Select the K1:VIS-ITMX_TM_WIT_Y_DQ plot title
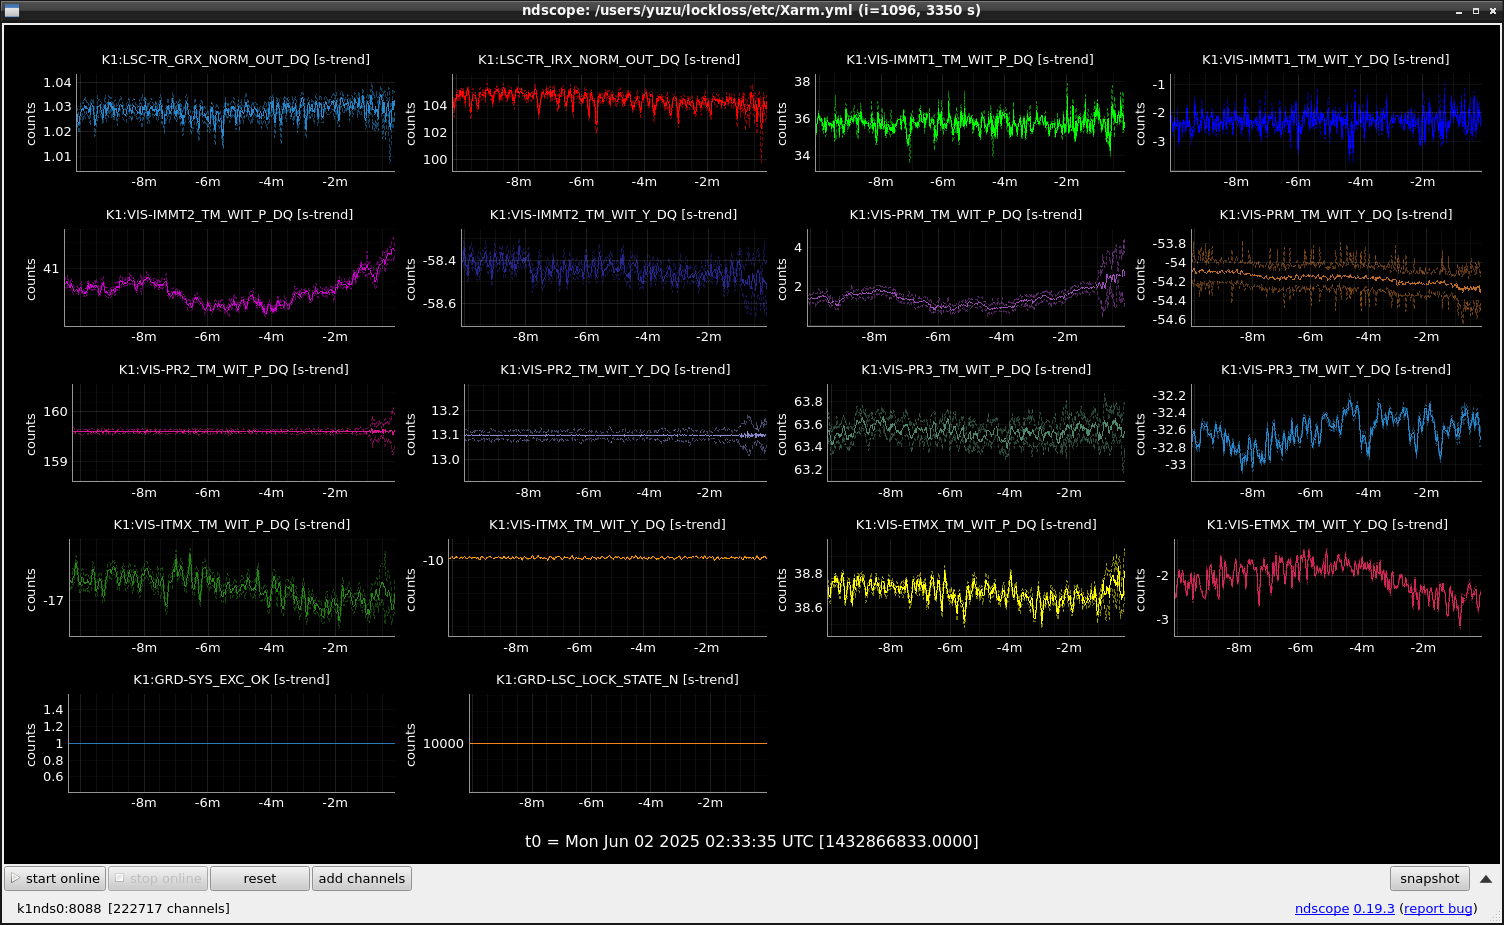This screenshot has height=925, width=1504. (x=608, y=524)
